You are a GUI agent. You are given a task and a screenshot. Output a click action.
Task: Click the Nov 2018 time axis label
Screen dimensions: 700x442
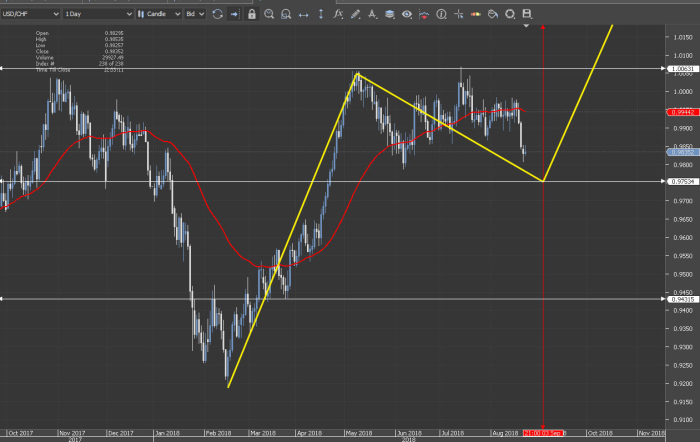(652, 433)
